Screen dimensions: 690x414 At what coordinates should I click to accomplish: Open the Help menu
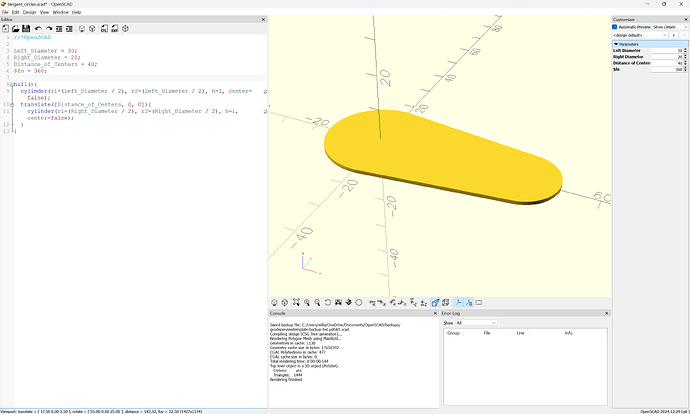(x=77, y=12)
